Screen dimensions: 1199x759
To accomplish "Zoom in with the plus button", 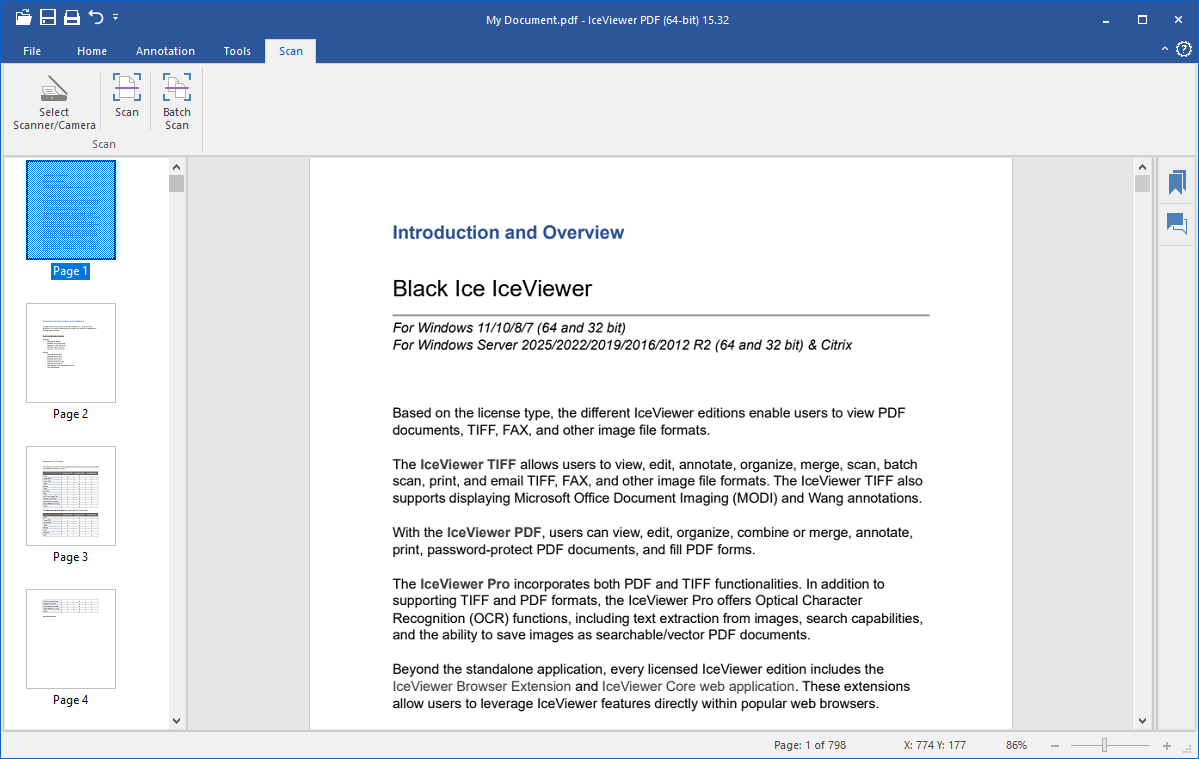I will (x=1167, y=745).
